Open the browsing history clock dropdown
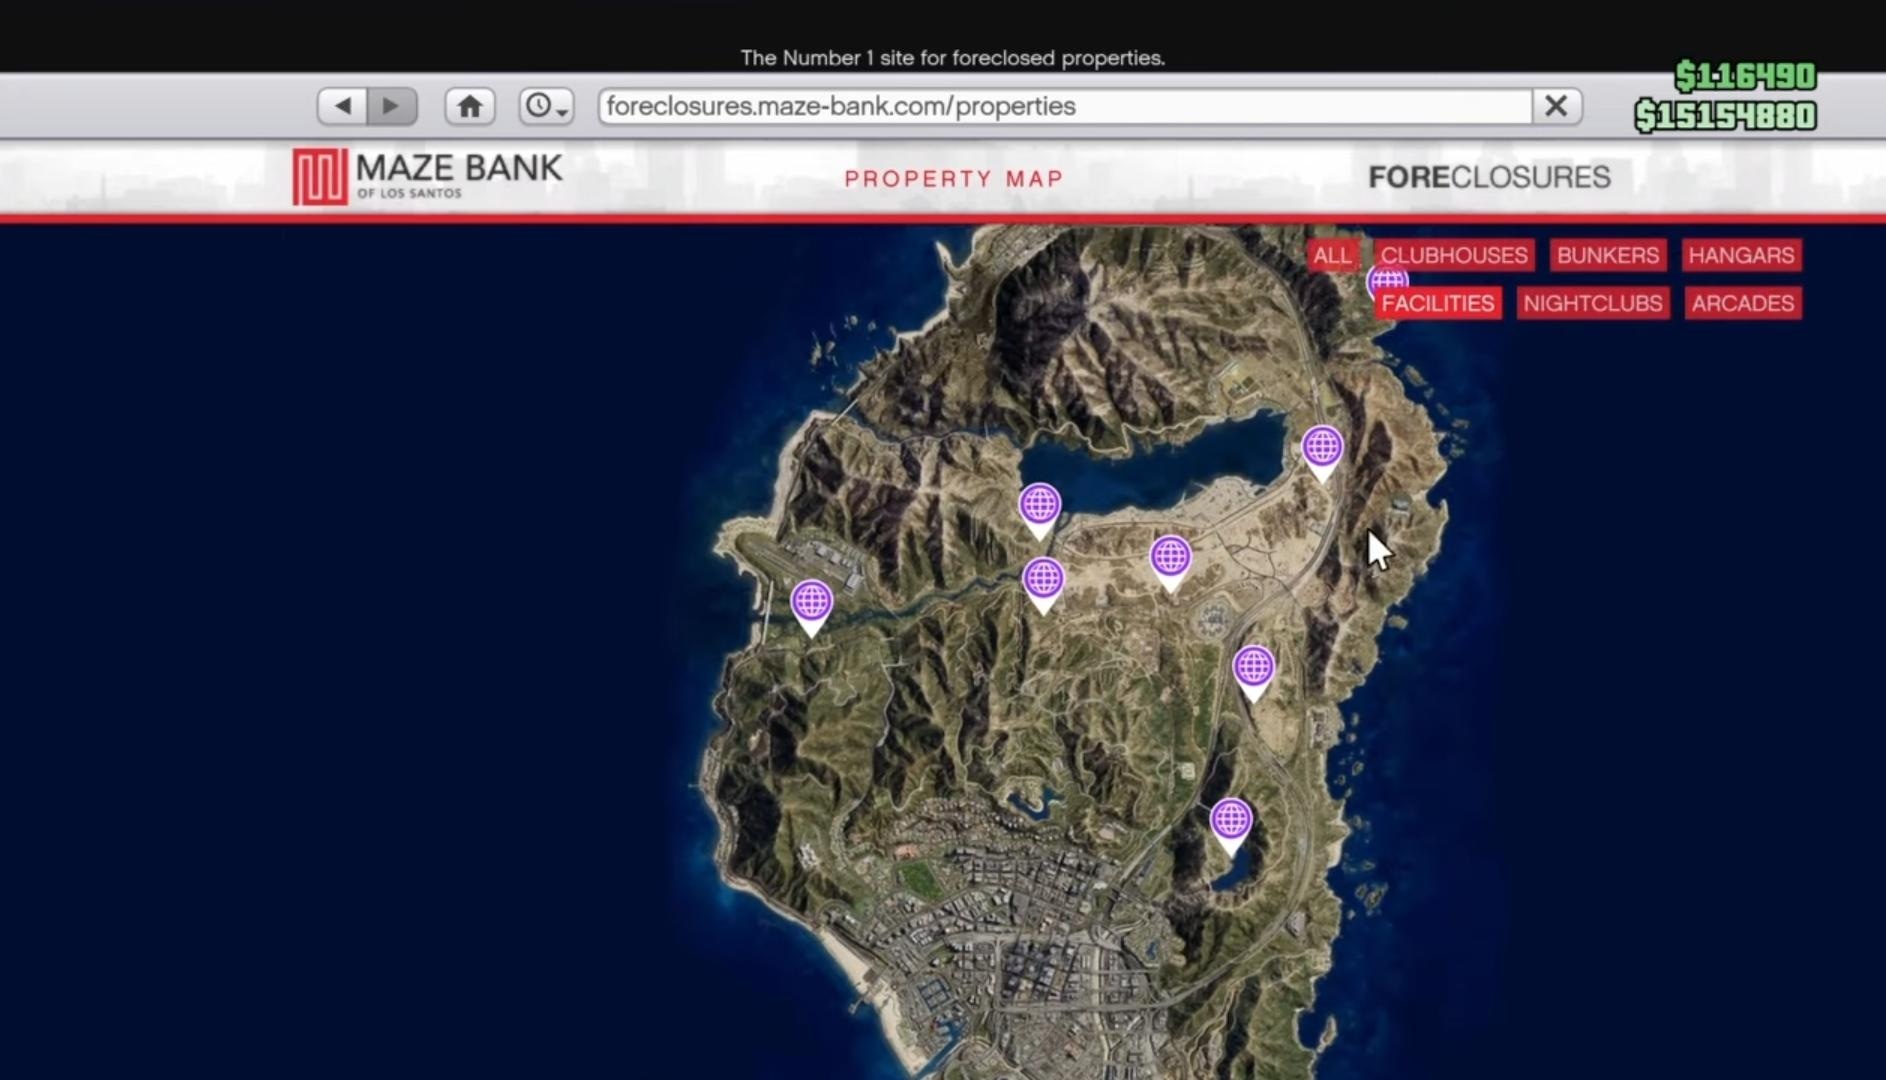Viewport: 1886px width, 1080px height. 546,105
